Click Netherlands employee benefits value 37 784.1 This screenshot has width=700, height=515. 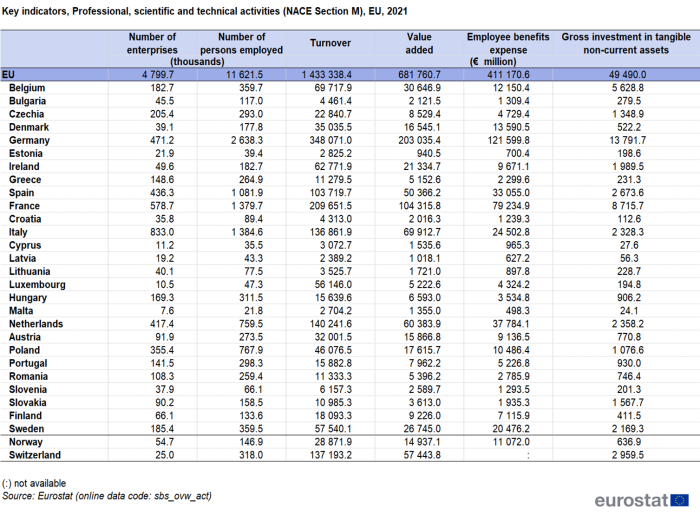pyautogui.click(x=511, y=324)
